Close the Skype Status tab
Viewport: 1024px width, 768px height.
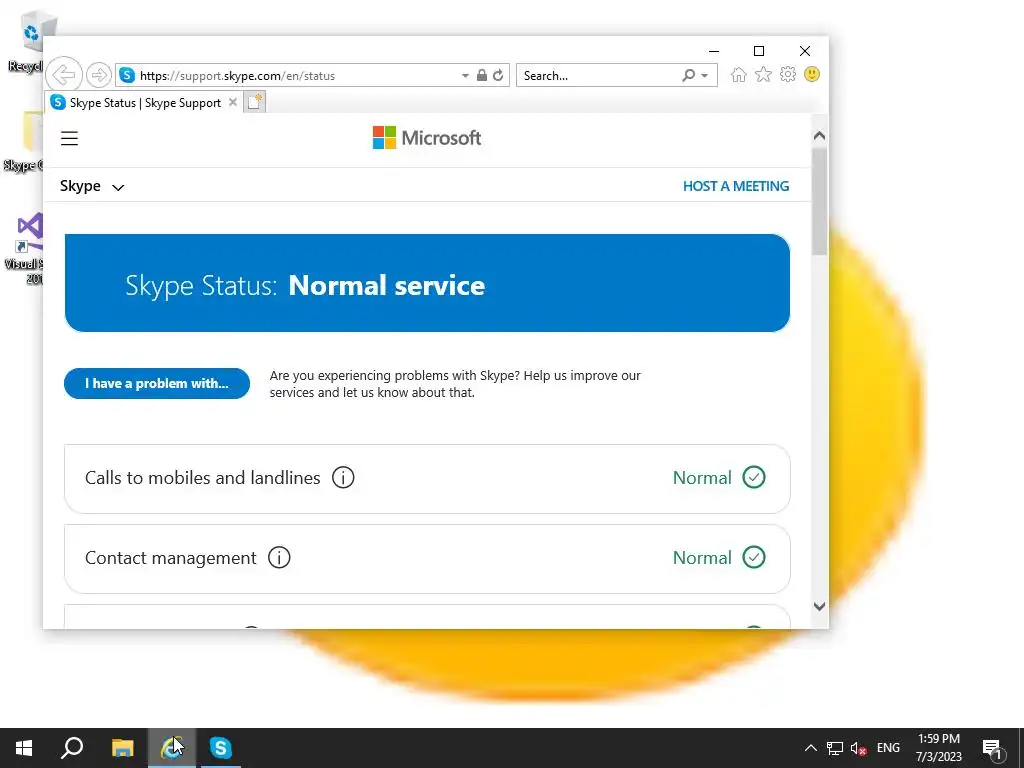tap(232, 103)
